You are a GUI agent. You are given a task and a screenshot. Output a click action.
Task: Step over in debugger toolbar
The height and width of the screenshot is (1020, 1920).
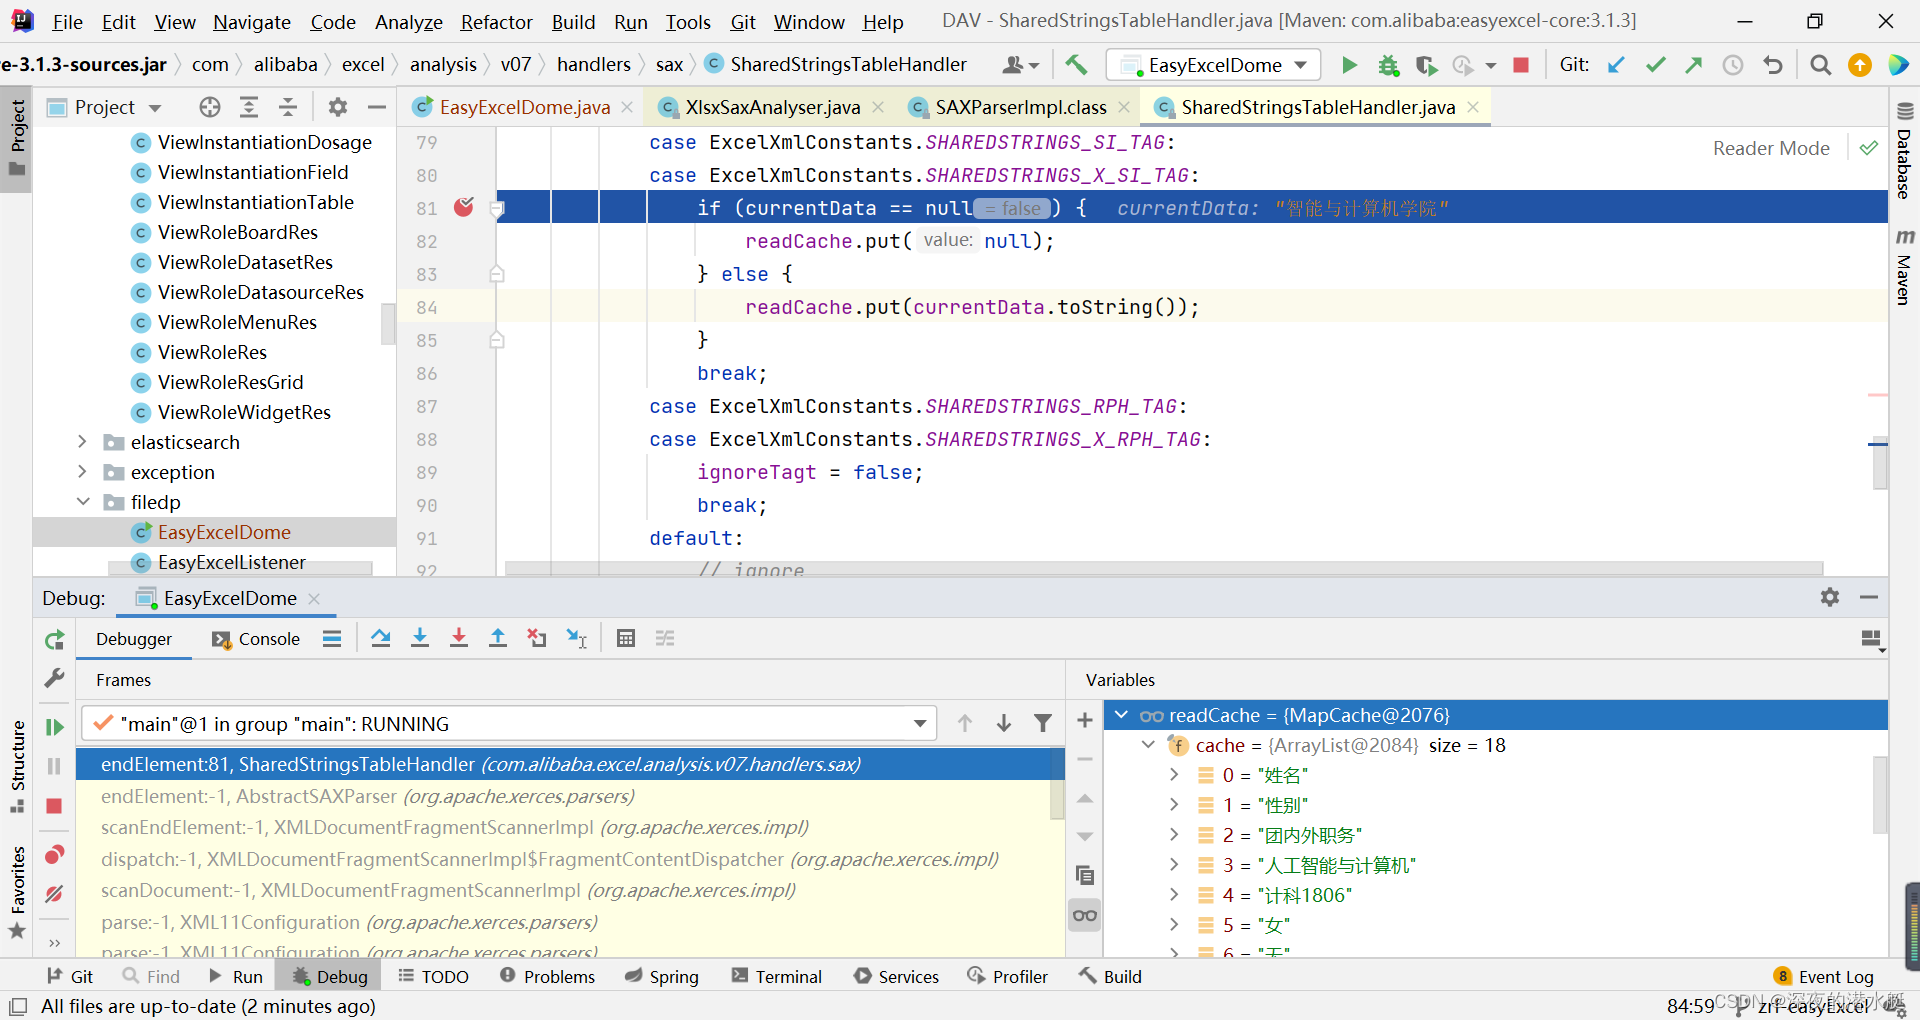pyautogui.click(x=380, y=638)
